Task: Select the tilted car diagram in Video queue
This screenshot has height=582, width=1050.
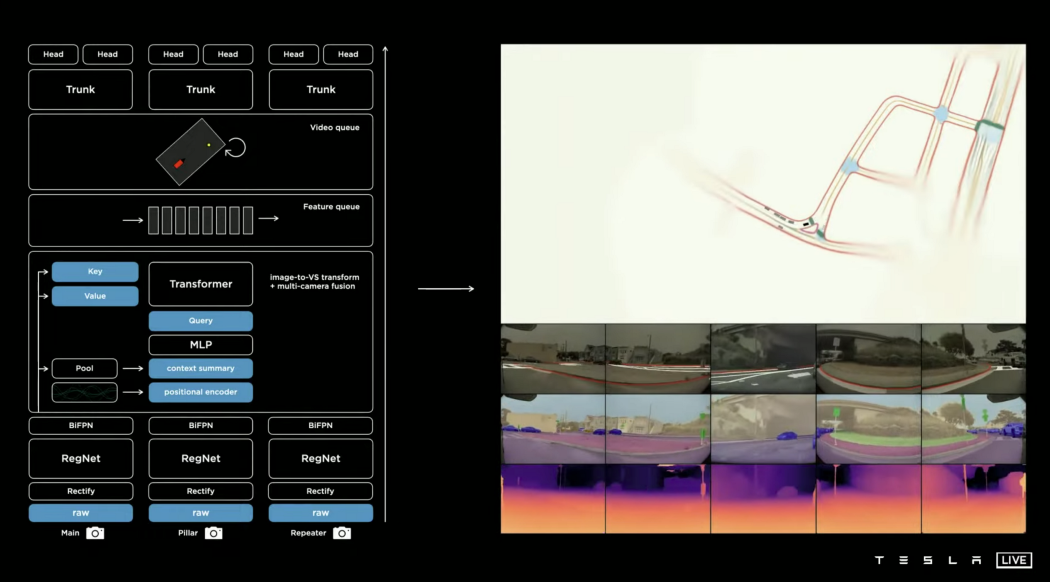Action: (190, 152)
